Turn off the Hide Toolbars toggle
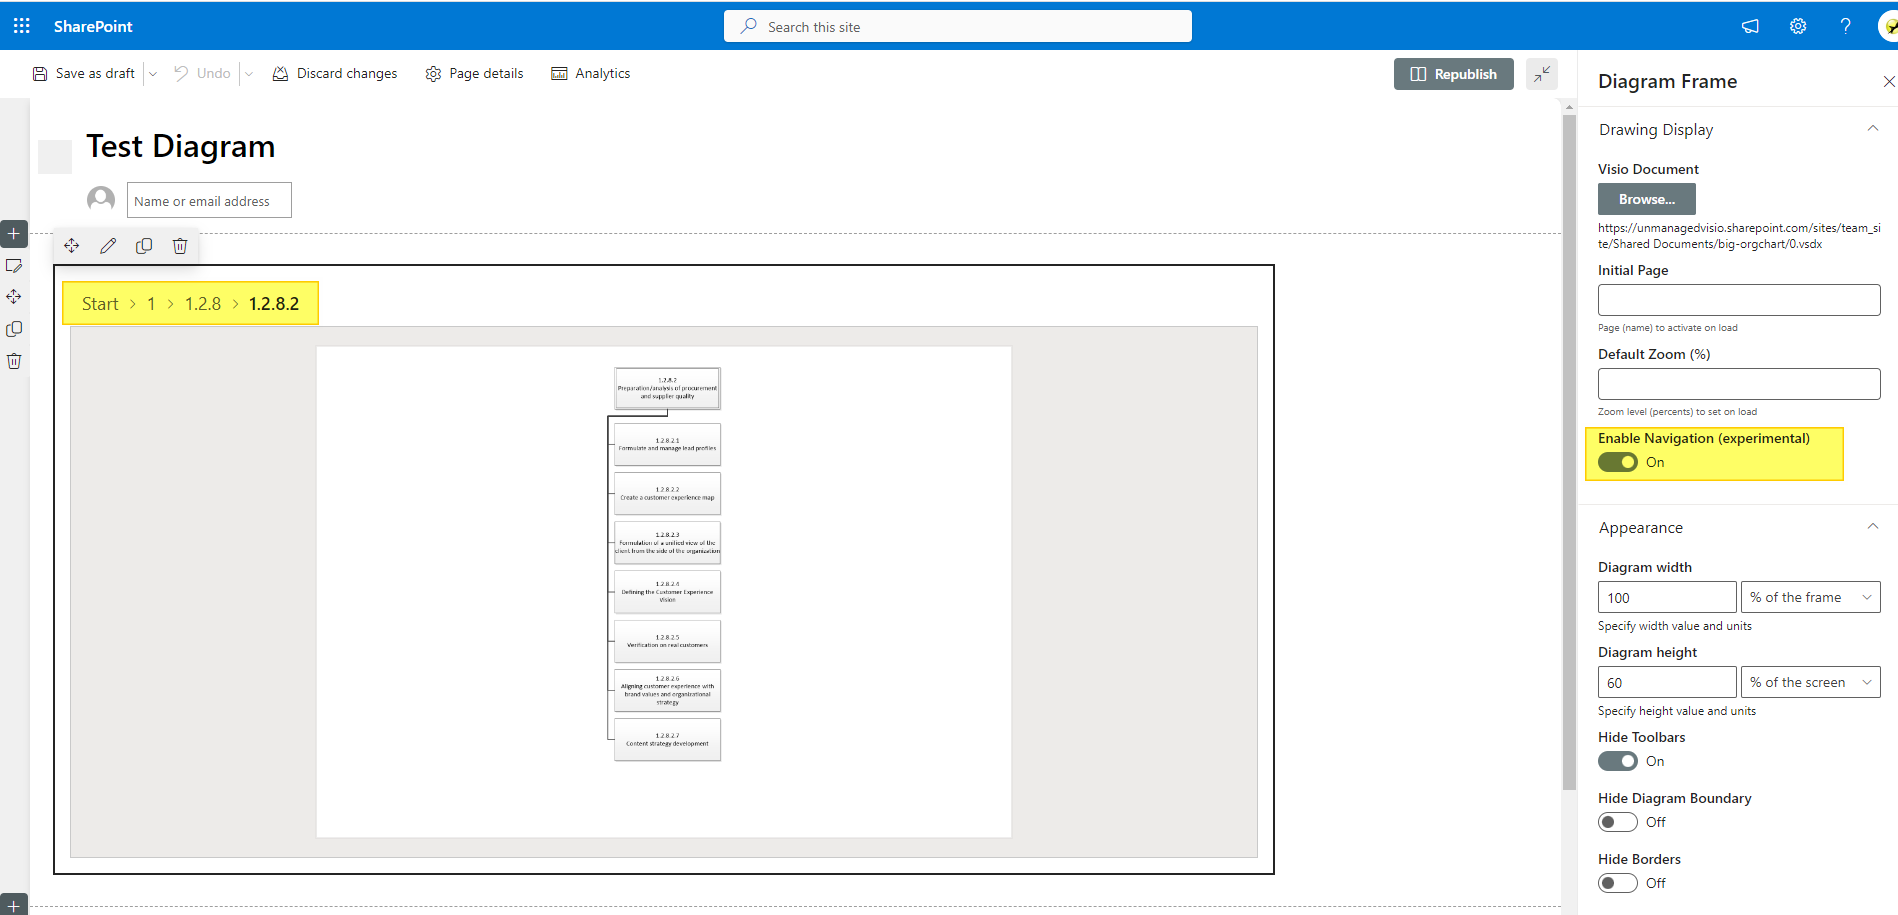Image resolution: width=1898 pixels, height=915 pixels. (x=1617, y=761)
